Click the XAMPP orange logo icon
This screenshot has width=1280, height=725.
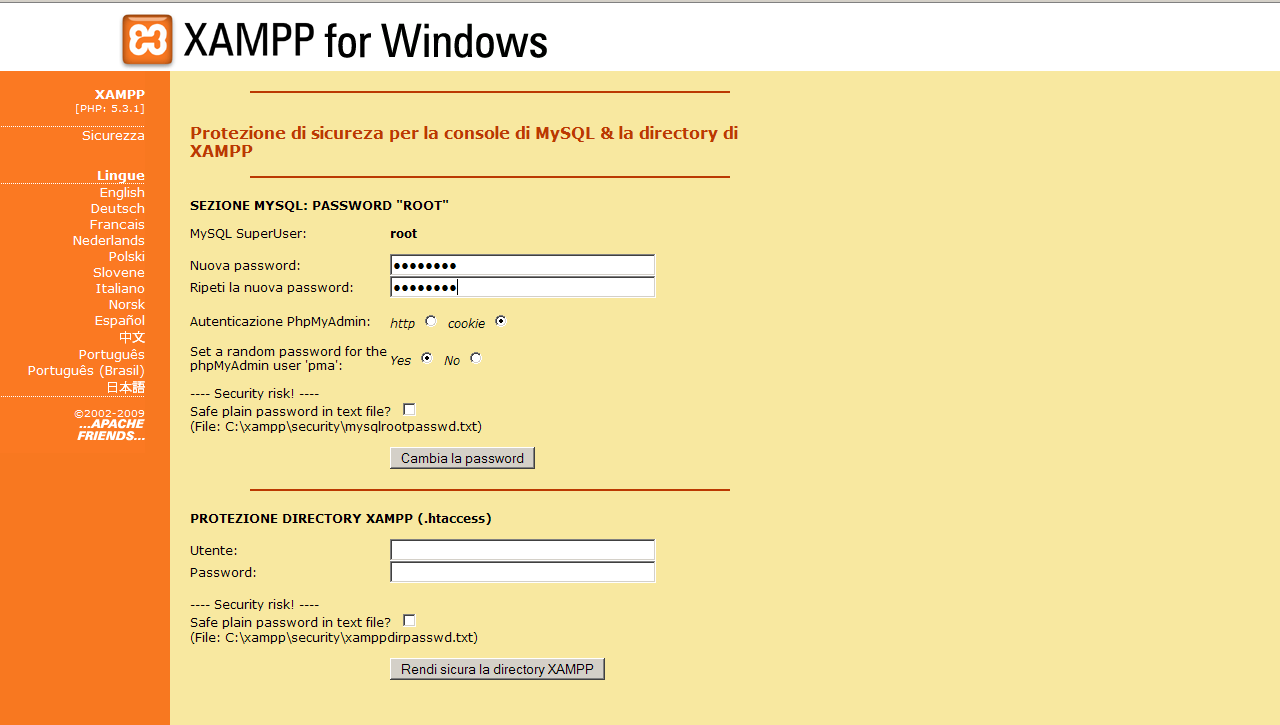point(147,40)
